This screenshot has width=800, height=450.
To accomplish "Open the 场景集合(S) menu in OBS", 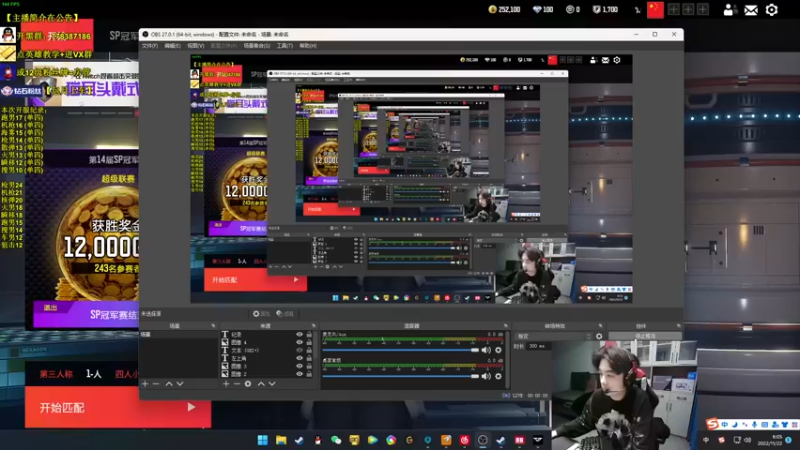I will click(x=257, y=46).
